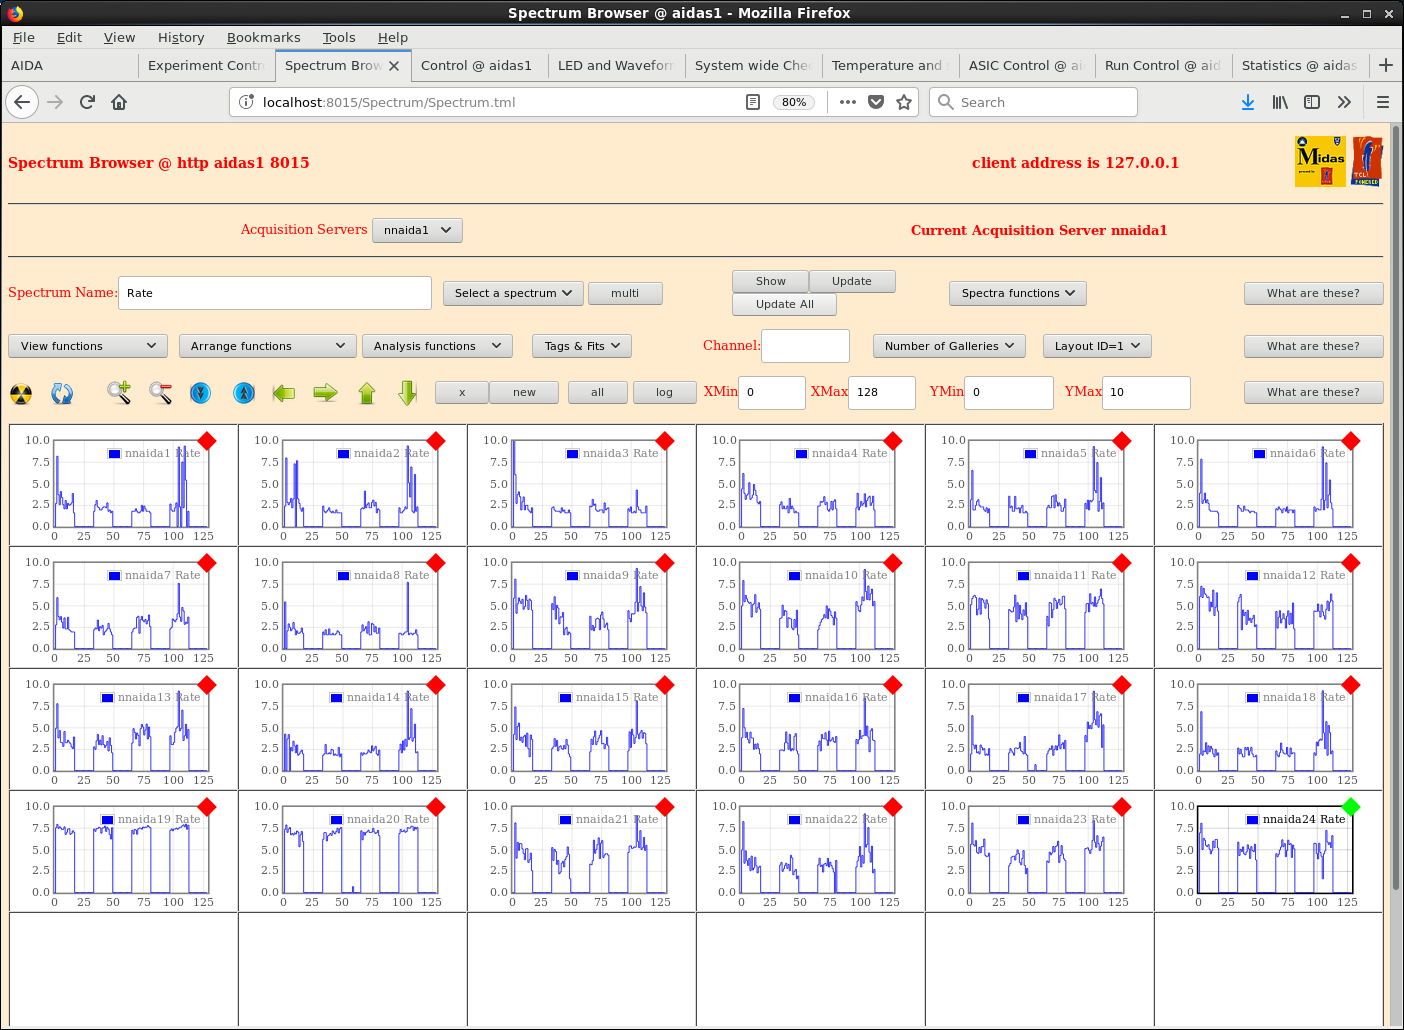Click the zoom in magnifier icon

119,393
